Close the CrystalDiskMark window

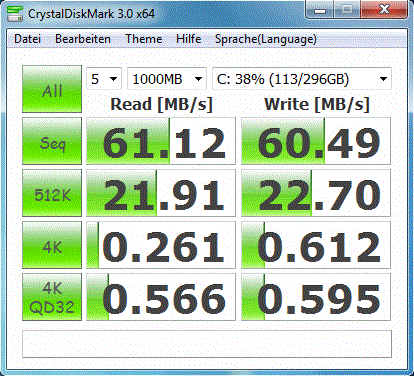pos(384,10)
